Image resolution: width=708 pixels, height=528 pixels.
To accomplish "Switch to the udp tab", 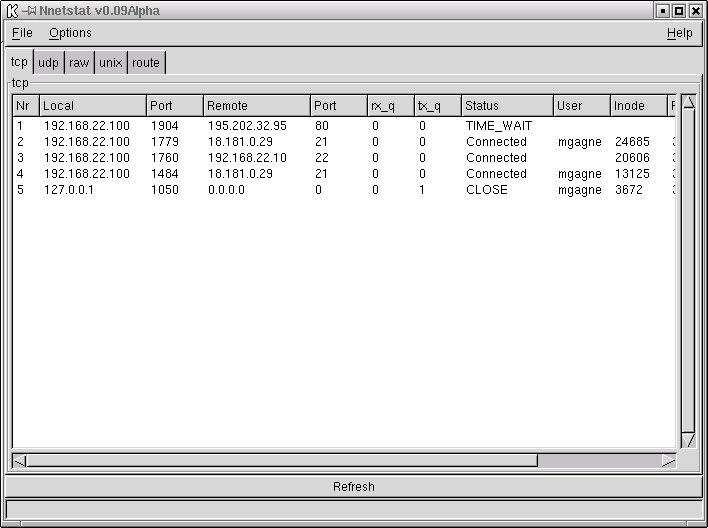I will coord(49,63).
